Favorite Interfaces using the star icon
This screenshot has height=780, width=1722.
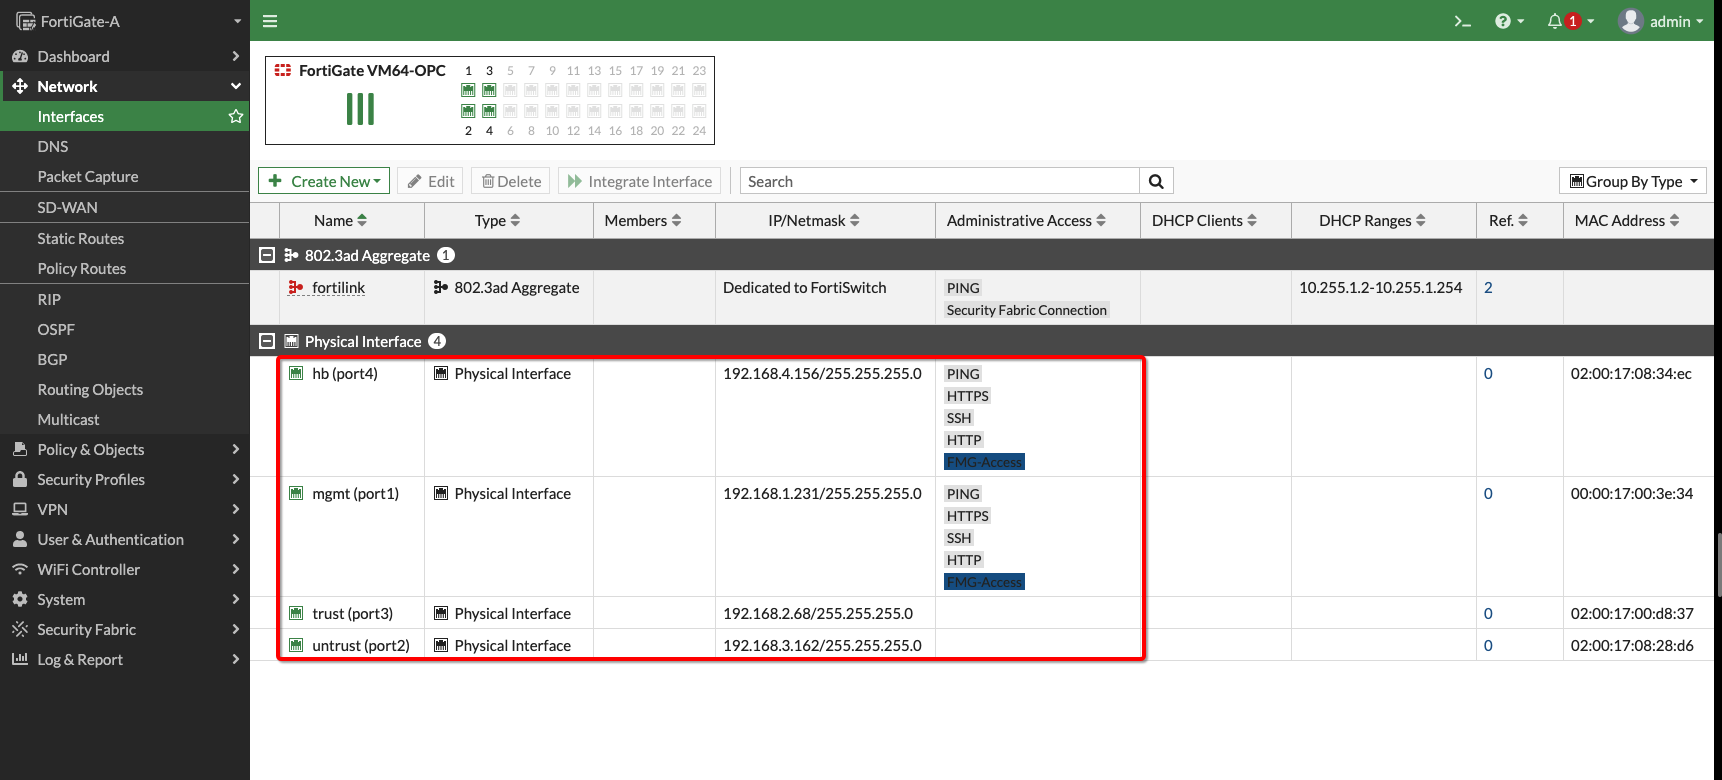(236, 117)
